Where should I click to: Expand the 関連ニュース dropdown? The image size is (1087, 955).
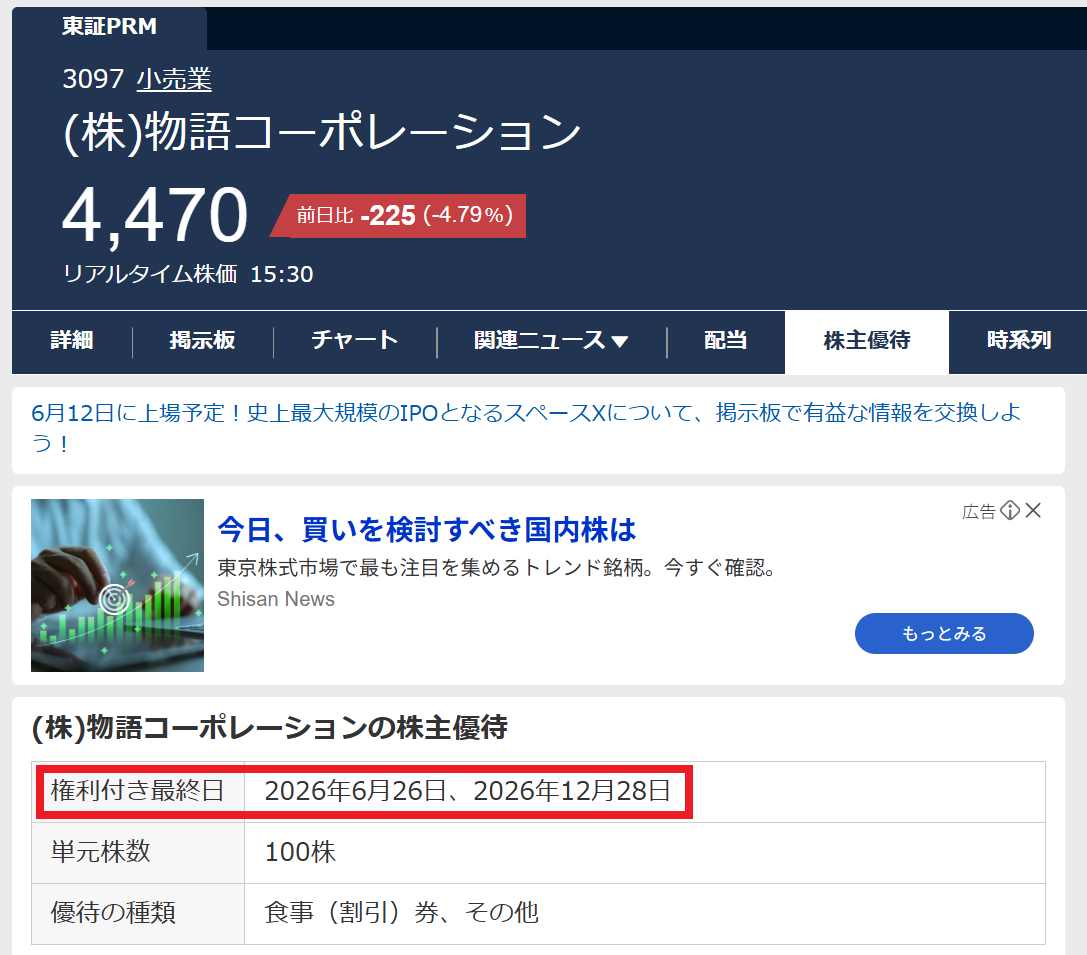(x=551, y=341)
